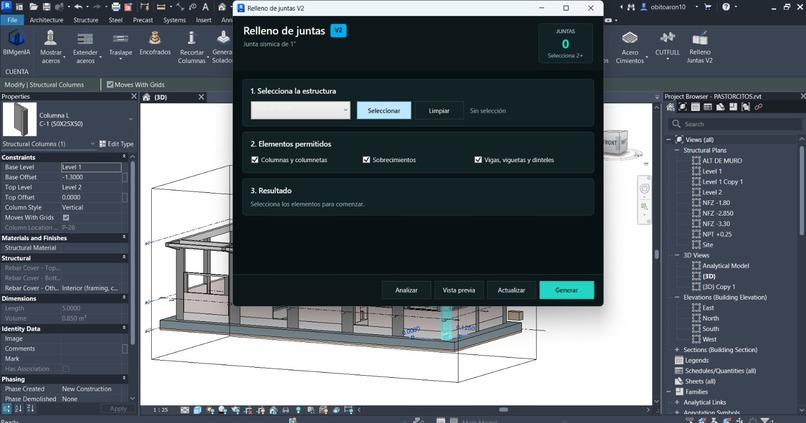Open the Precast ribbon tab
The image size is (806, 423).
143,20
